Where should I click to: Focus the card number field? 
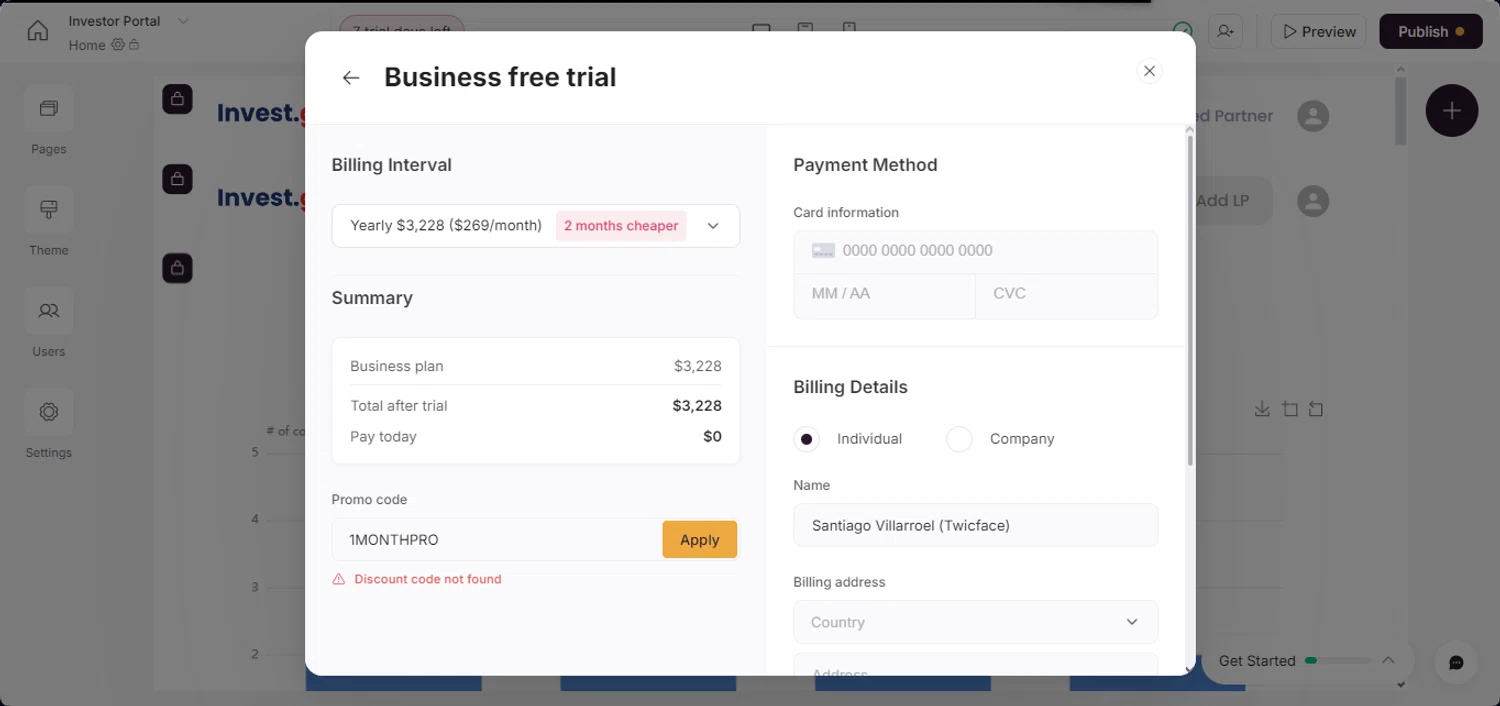(x=976, y=251)
